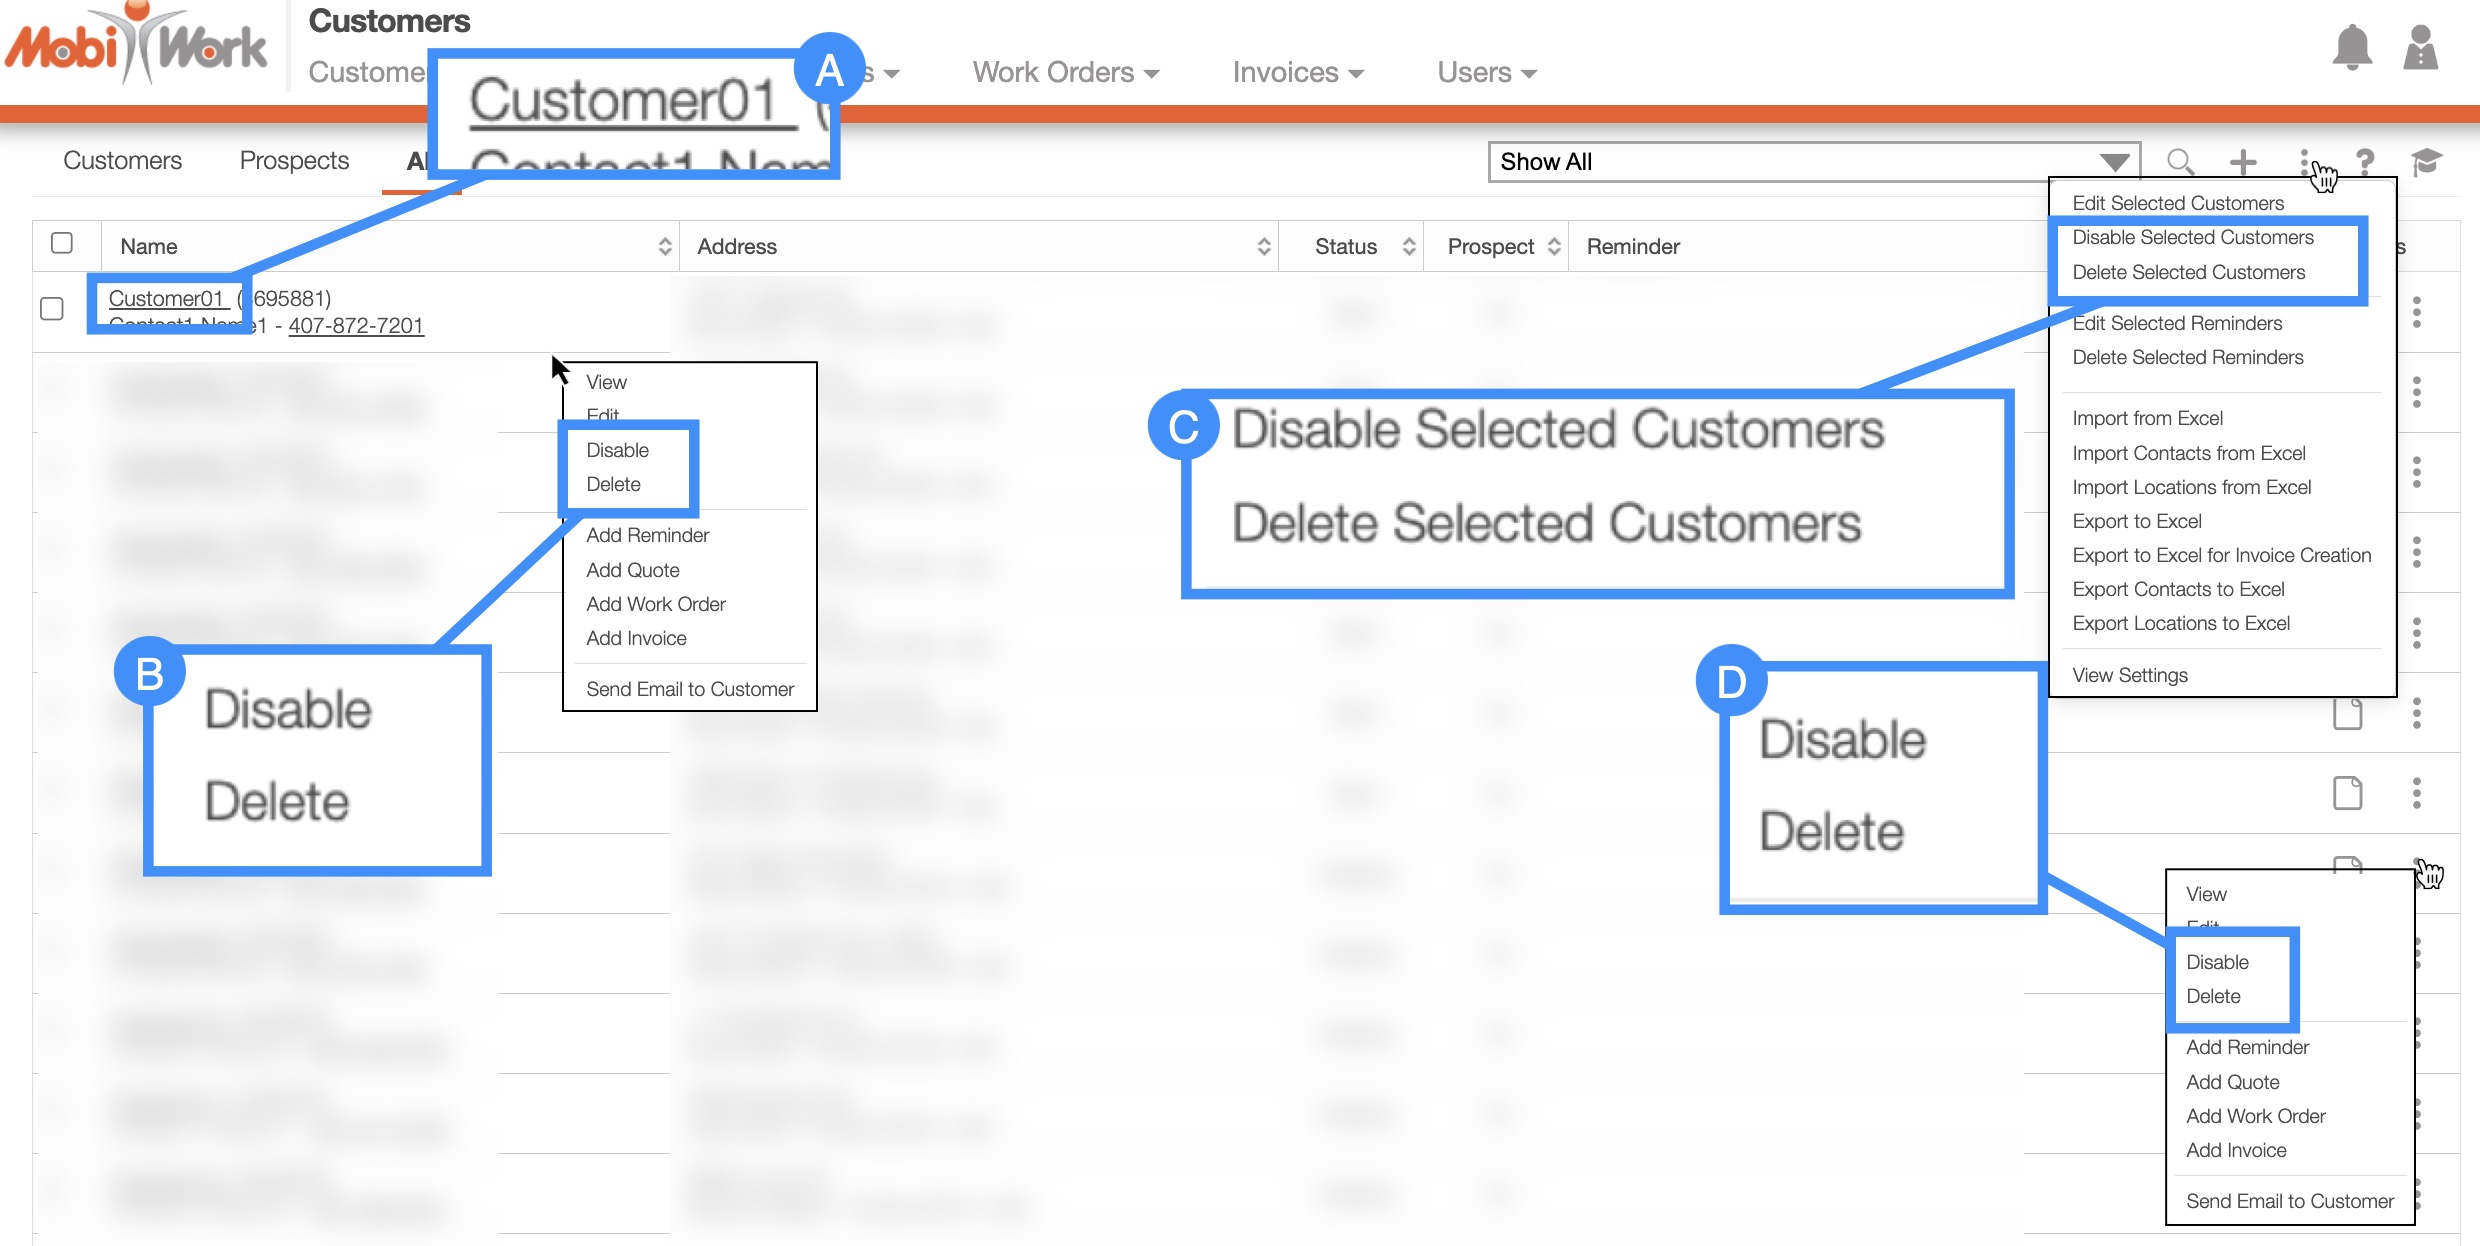Viewport: 2480px width, 1246px height.
Task: Check the Customer01 row checkbox
Action: point(52,308)
